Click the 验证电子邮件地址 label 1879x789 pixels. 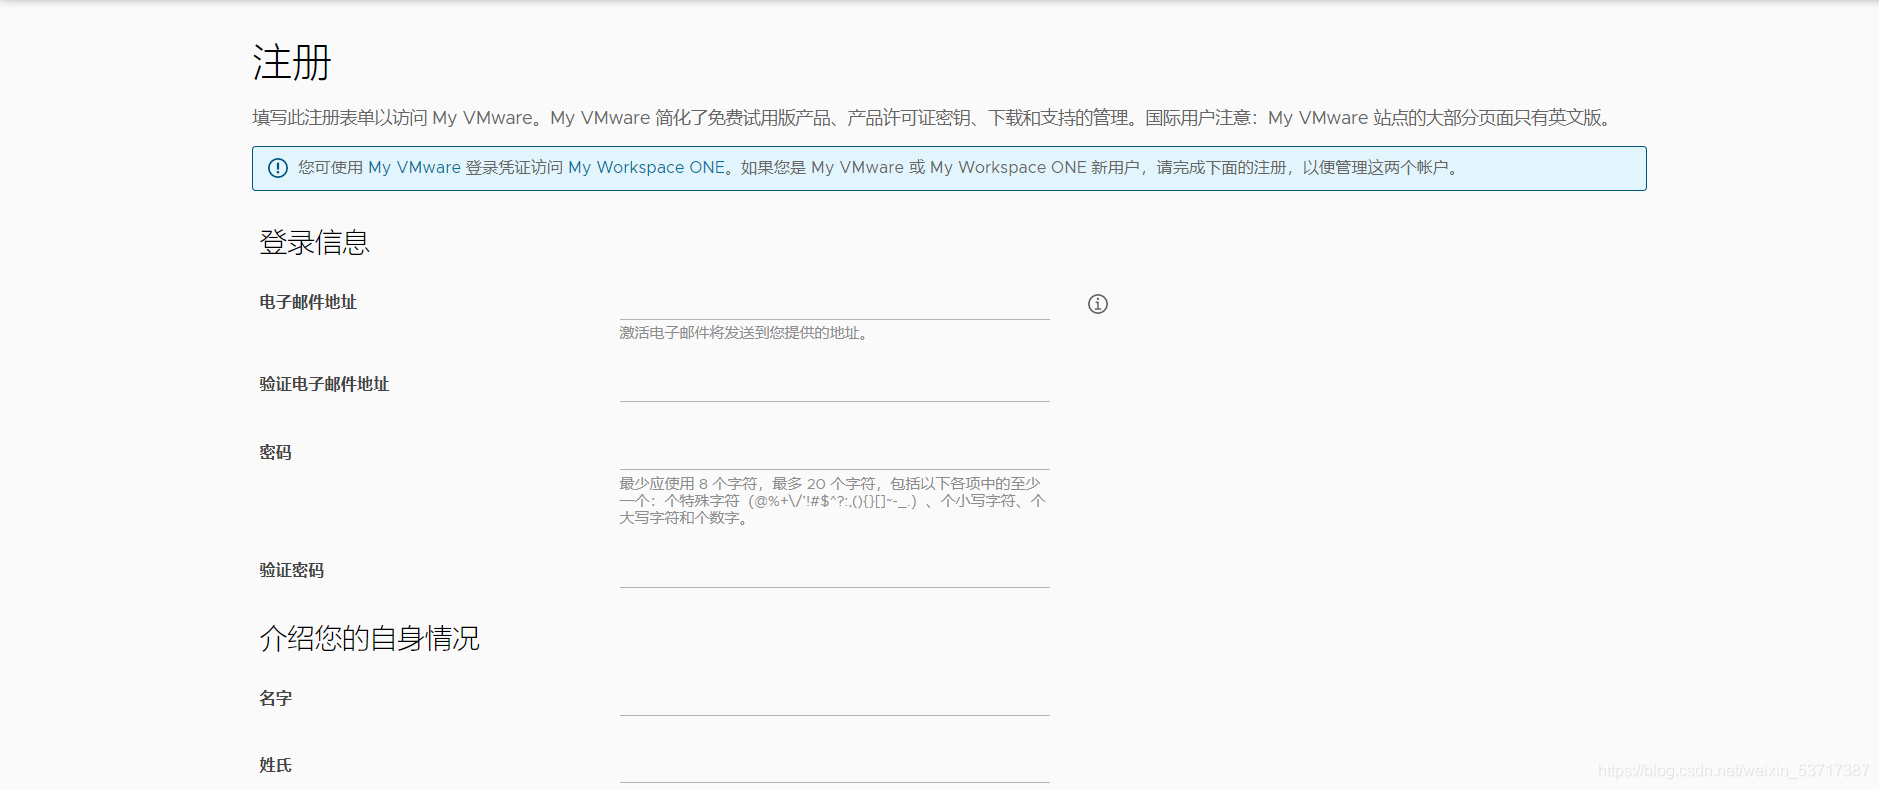(324, 384)
